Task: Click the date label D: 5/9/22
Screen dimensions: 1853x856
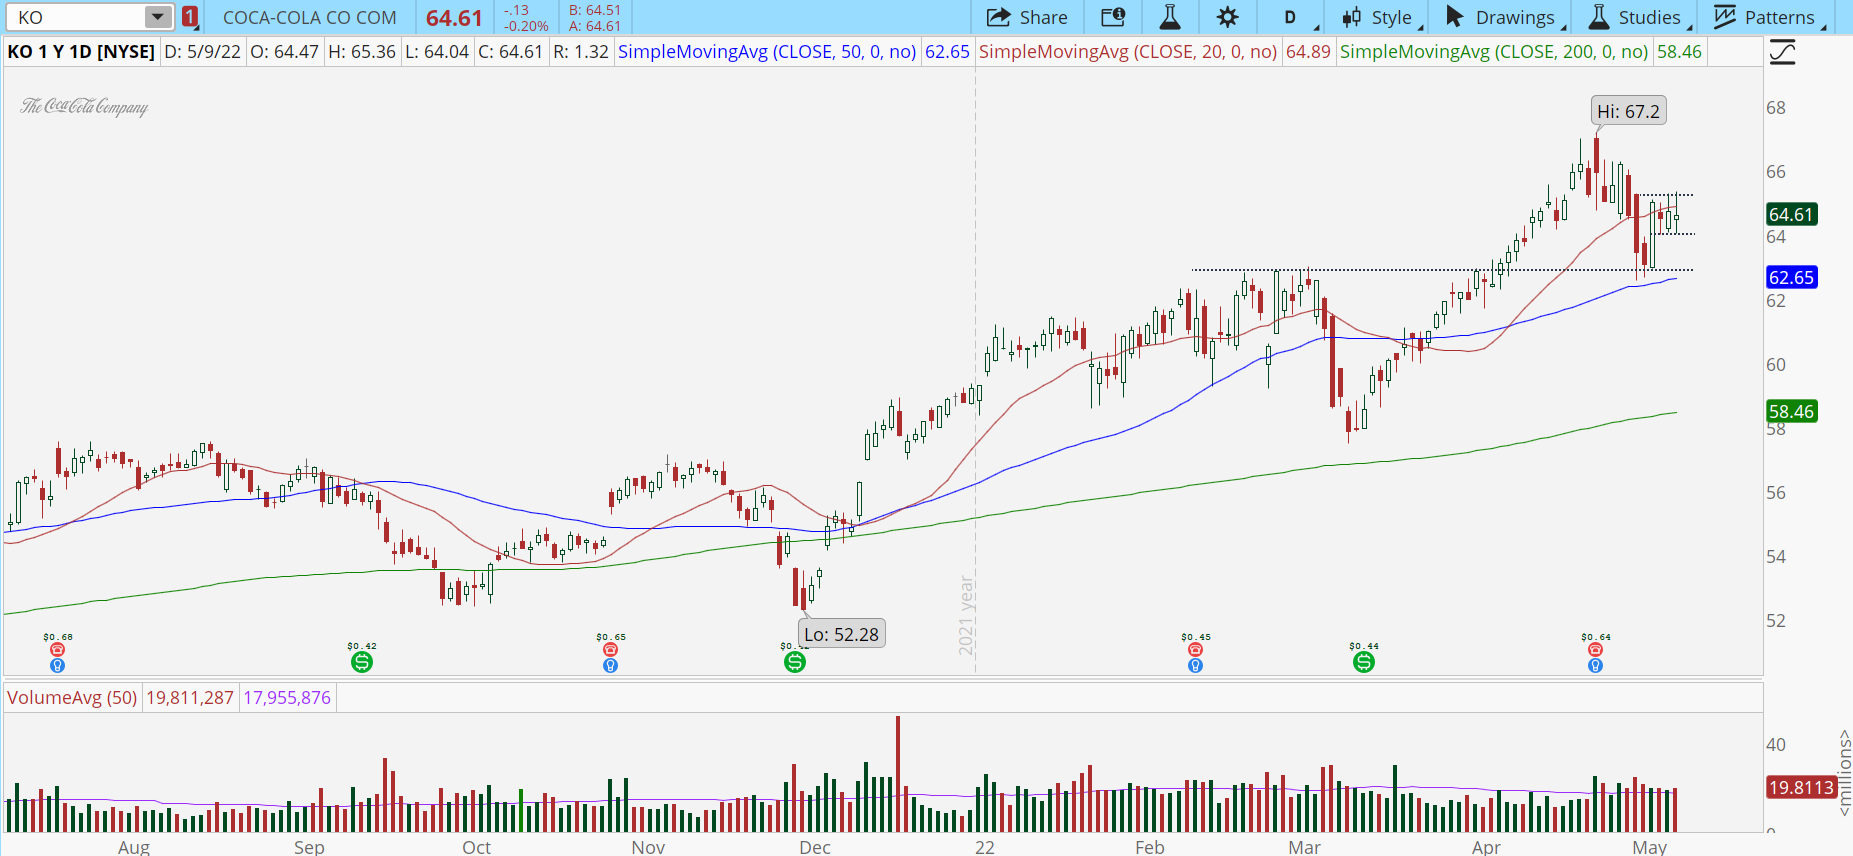Action: coord(203,51)
